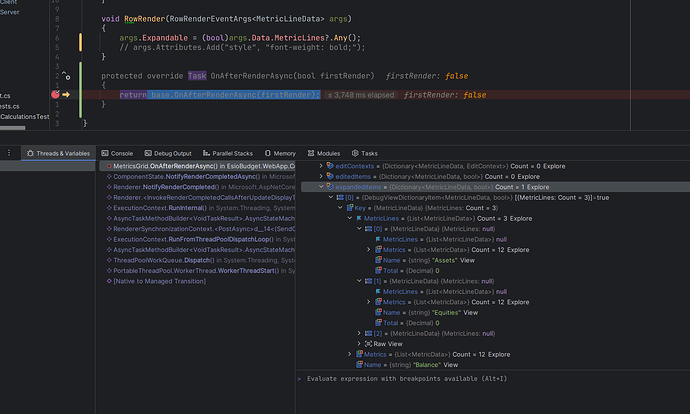The width and height of the screenshot is (690, 414).
Task: Collapse the expandedItems dictionary node
Action: point(321,187)
